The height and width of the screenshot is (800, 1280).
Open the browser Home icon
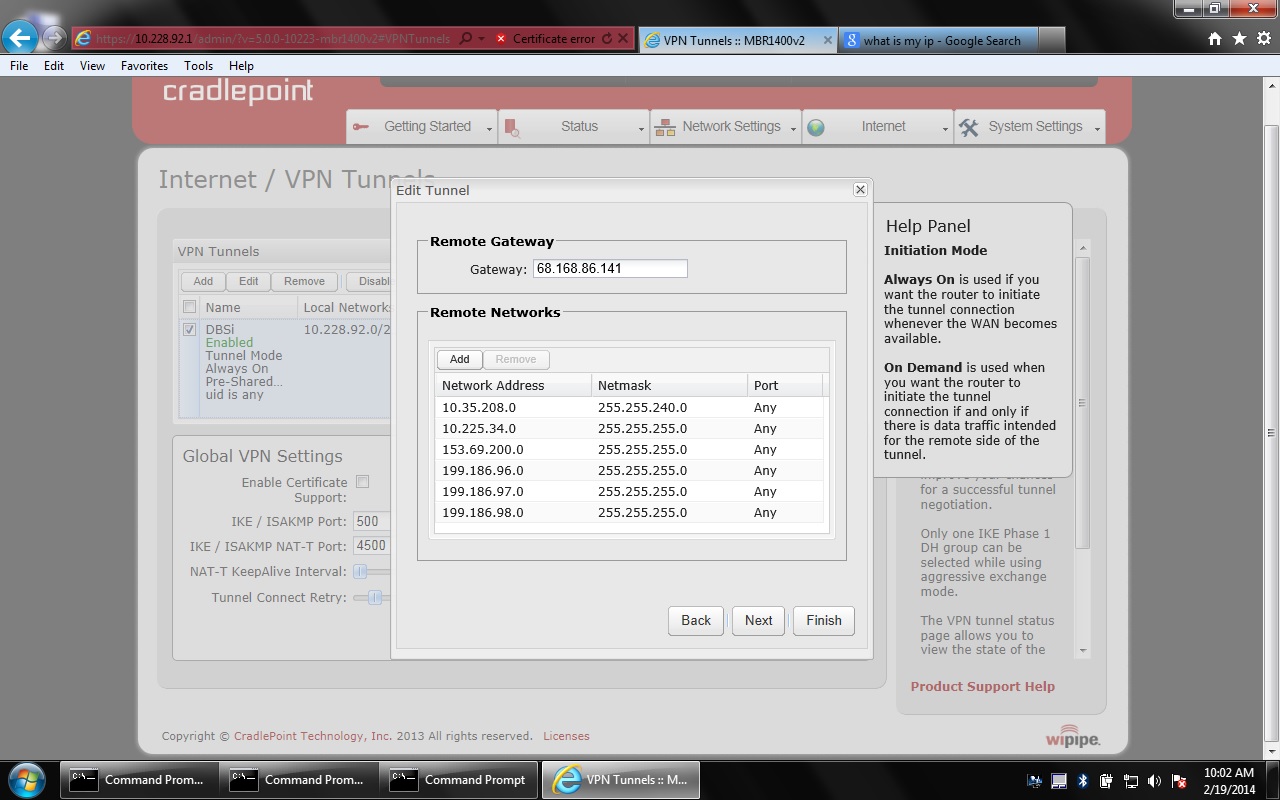1215,39
